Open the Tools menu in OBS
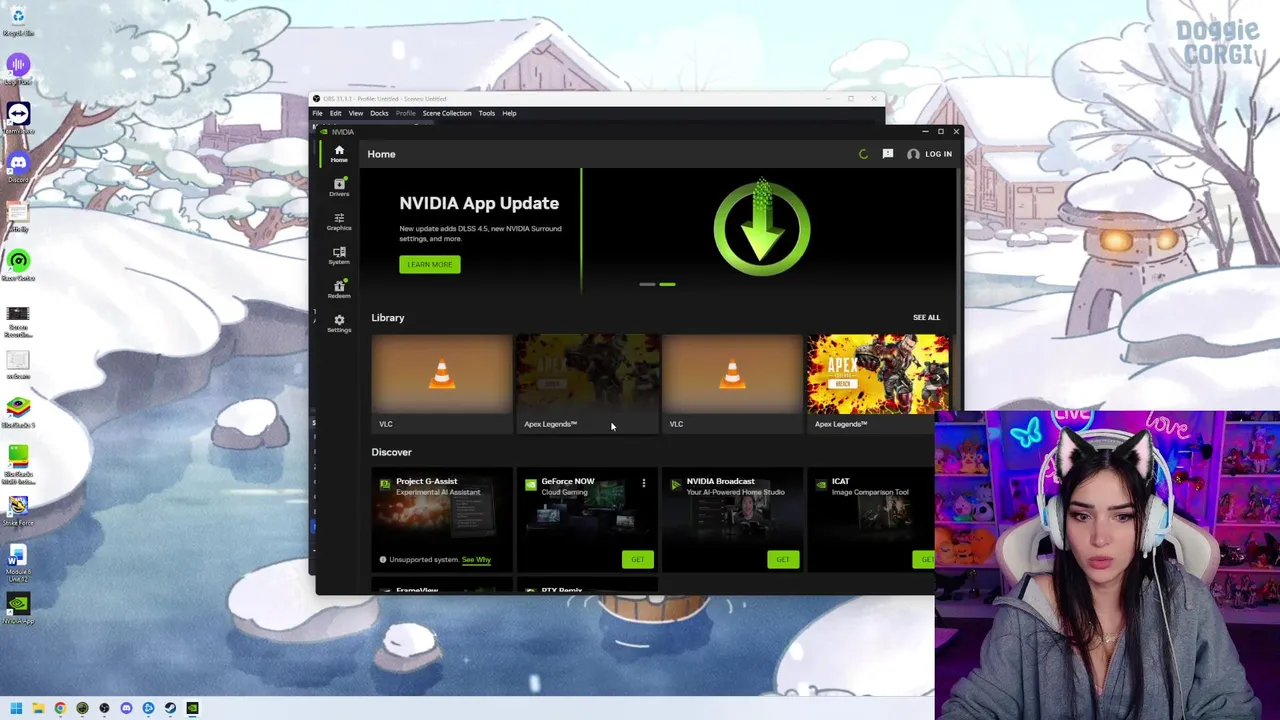Viewport: 1280px width, 720px height. 487,113
